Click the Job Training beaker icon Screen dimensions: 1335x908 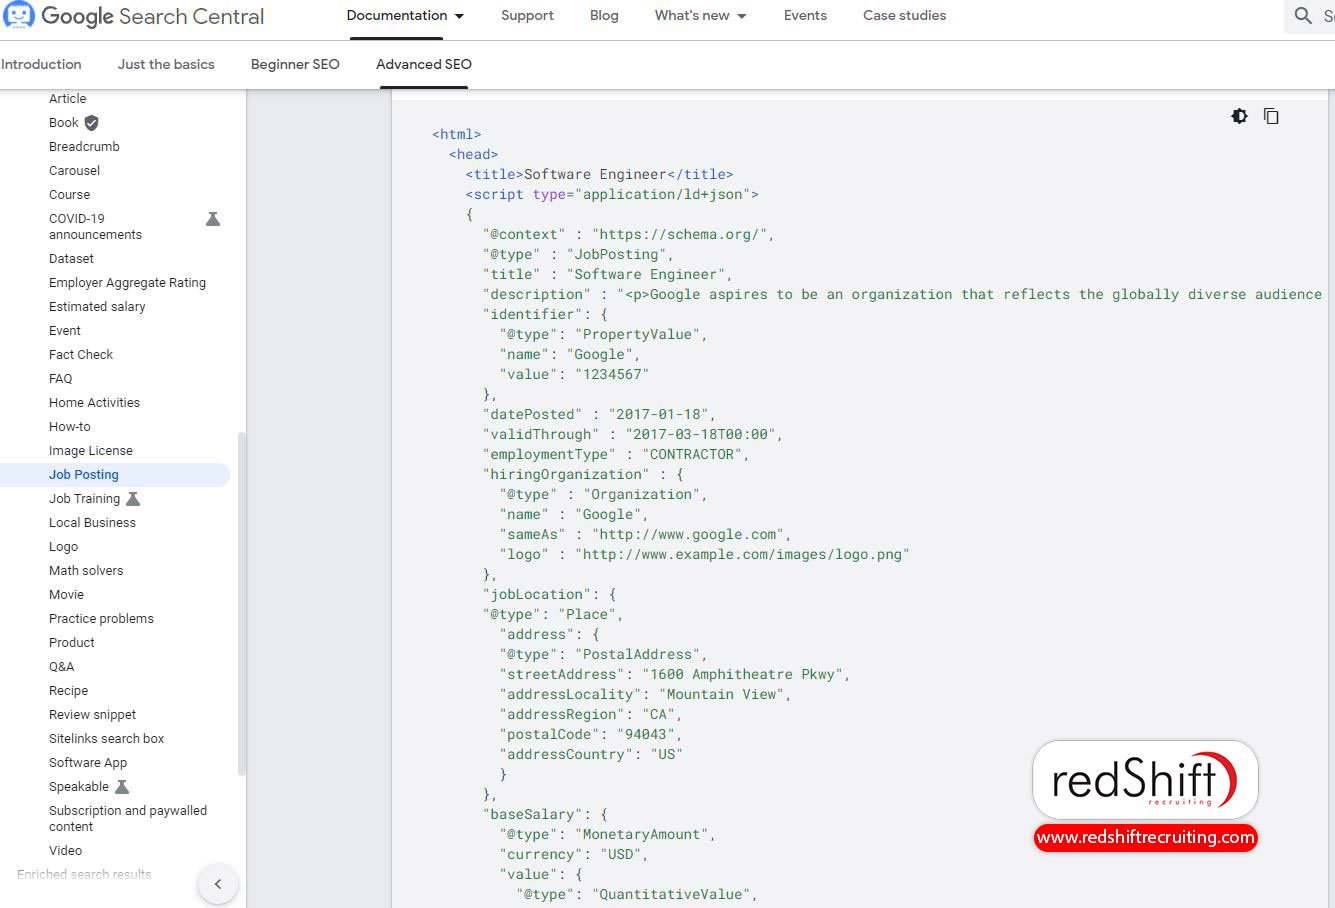pyautogui.click(x=133, y=499)
